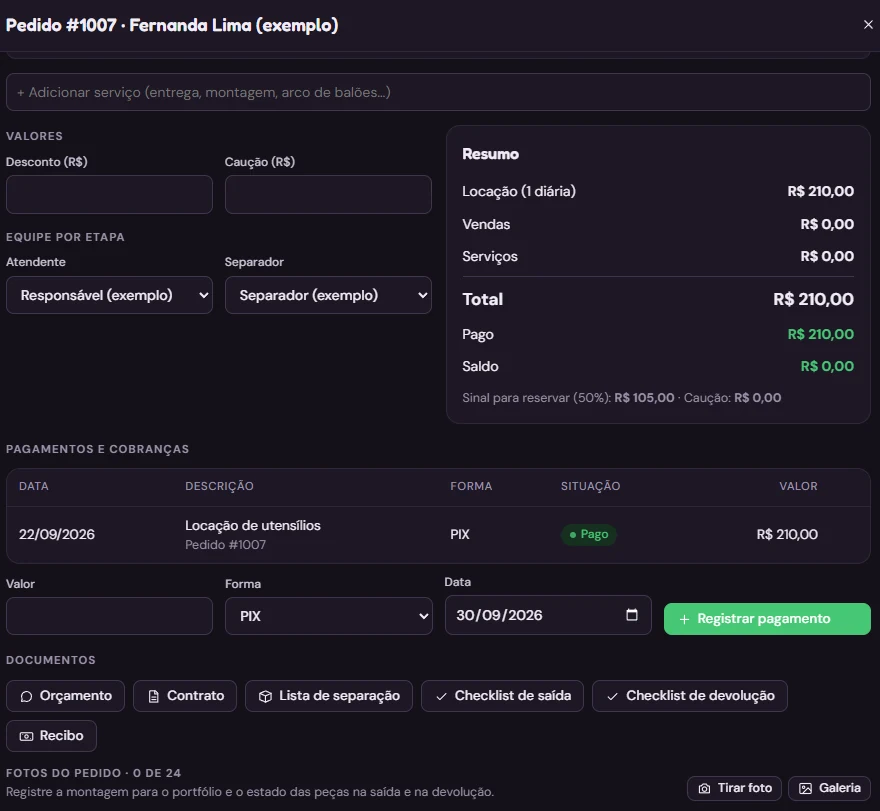
Task: Click the Sinal para reservar amount R$ 105,00
Action: pos(644,398)
